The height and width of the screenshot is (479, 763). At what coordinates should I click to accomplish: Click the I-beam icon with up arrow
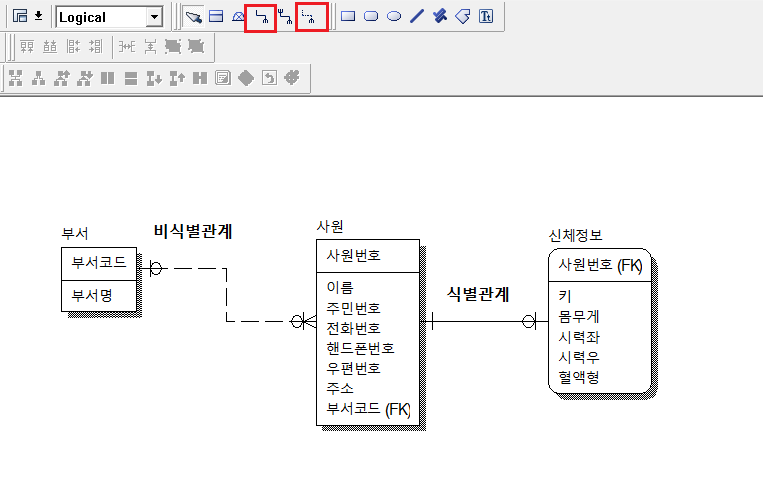coord(177,78)
